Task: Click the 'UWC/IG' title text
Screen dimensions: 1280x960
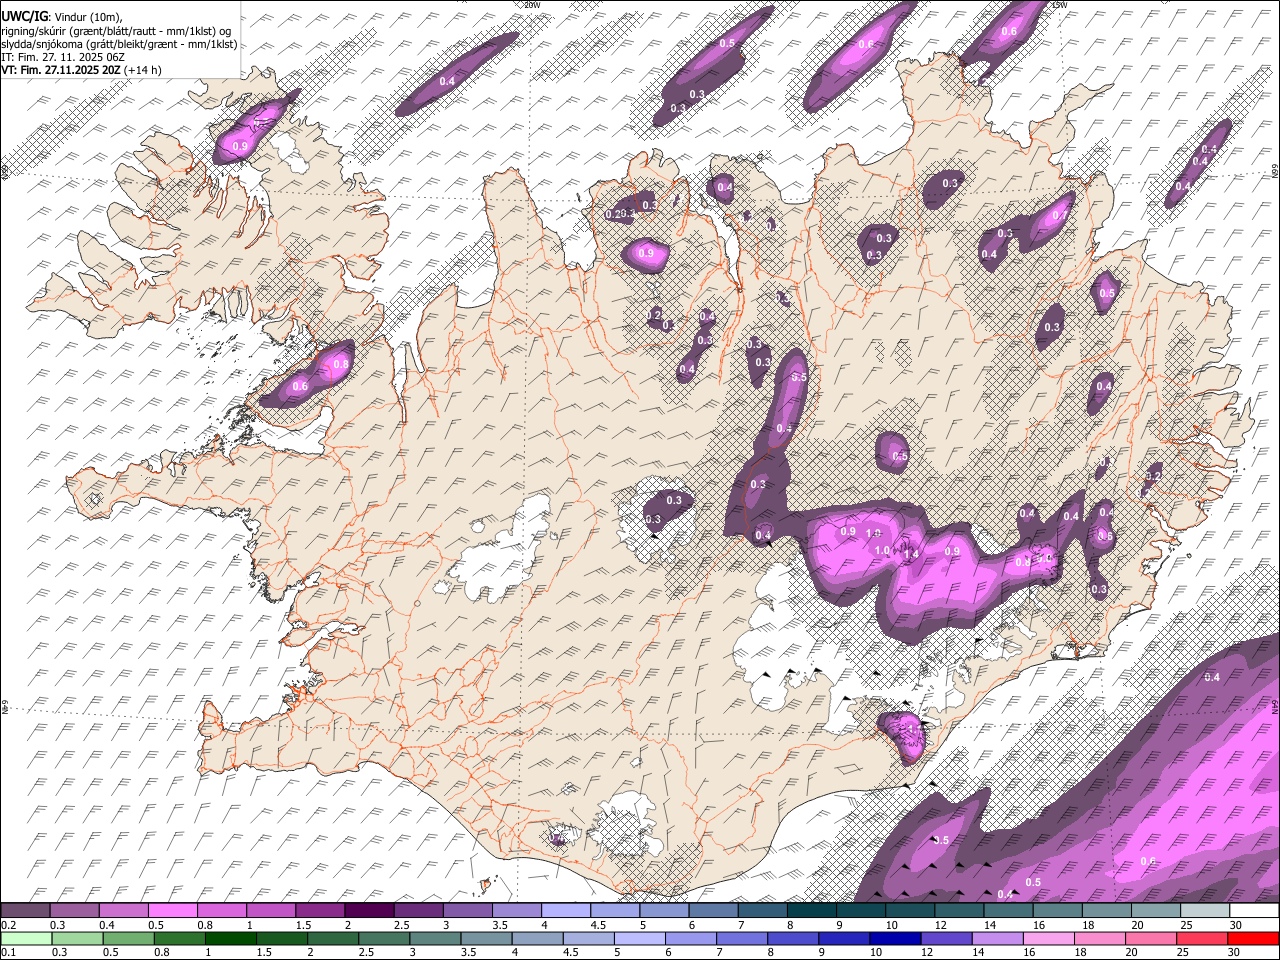Action: (x=24, y=17)
